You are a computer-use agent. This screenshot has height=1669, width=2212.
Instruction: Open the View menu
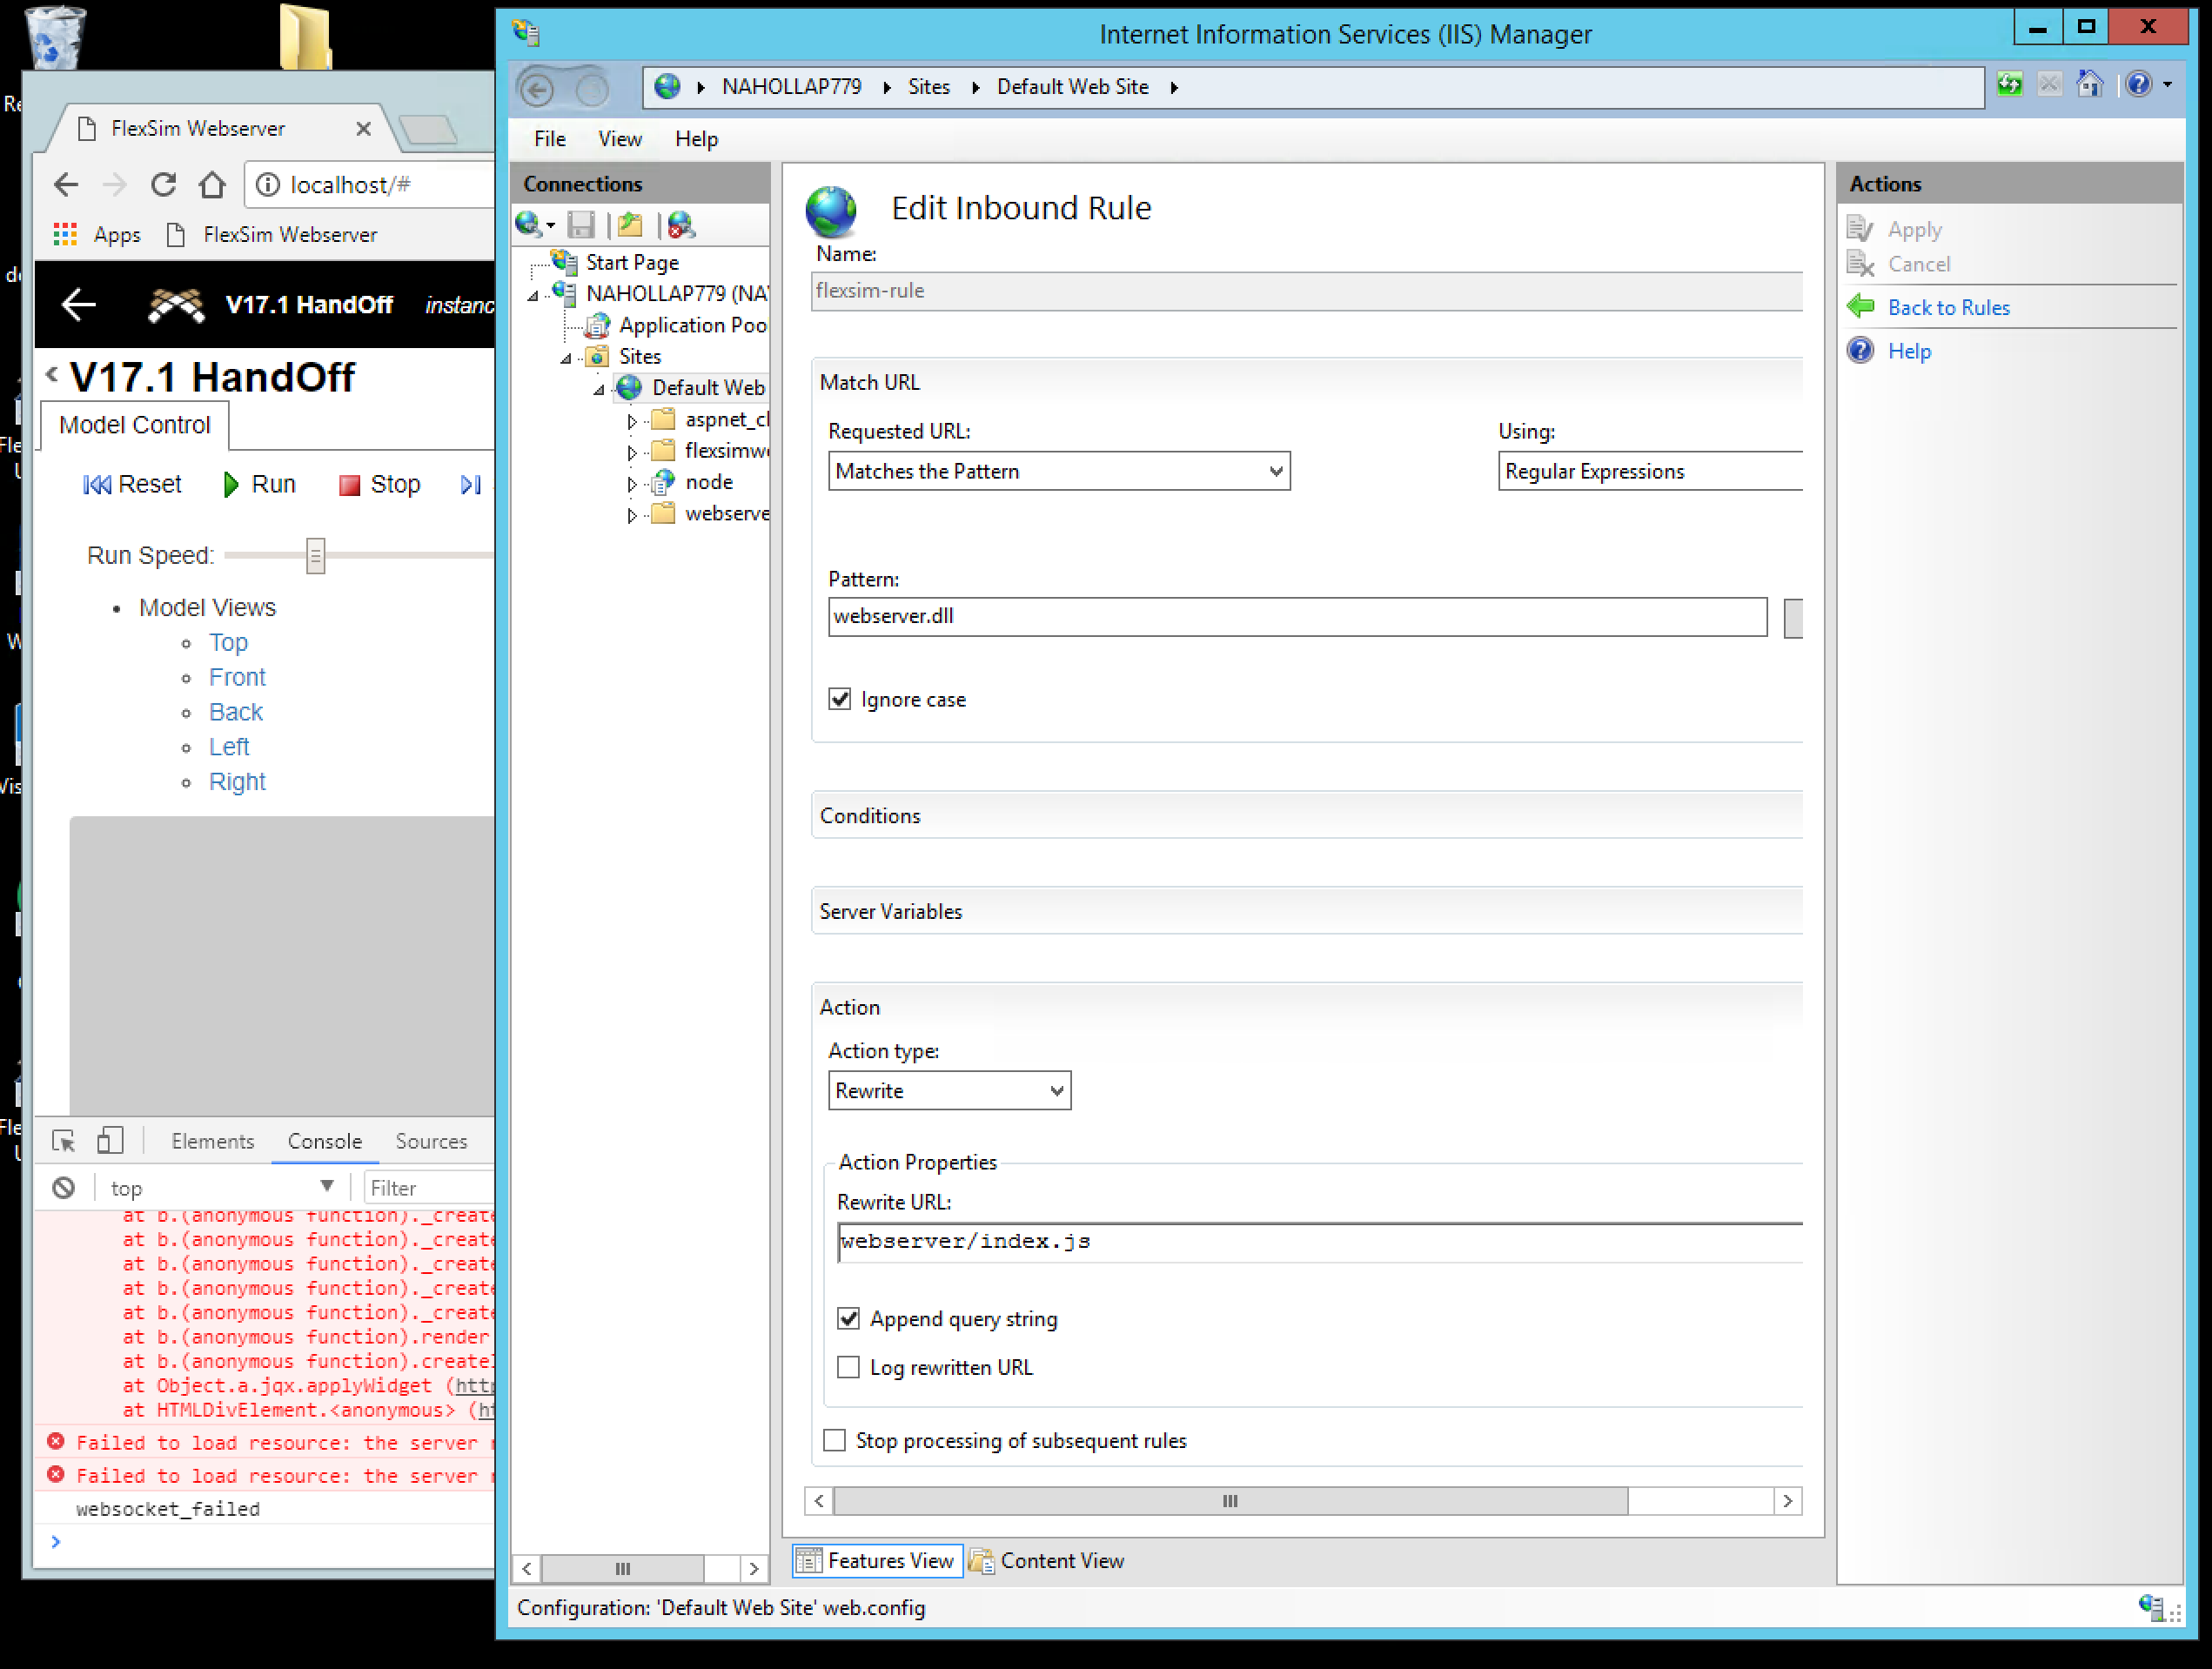(619, 139)
